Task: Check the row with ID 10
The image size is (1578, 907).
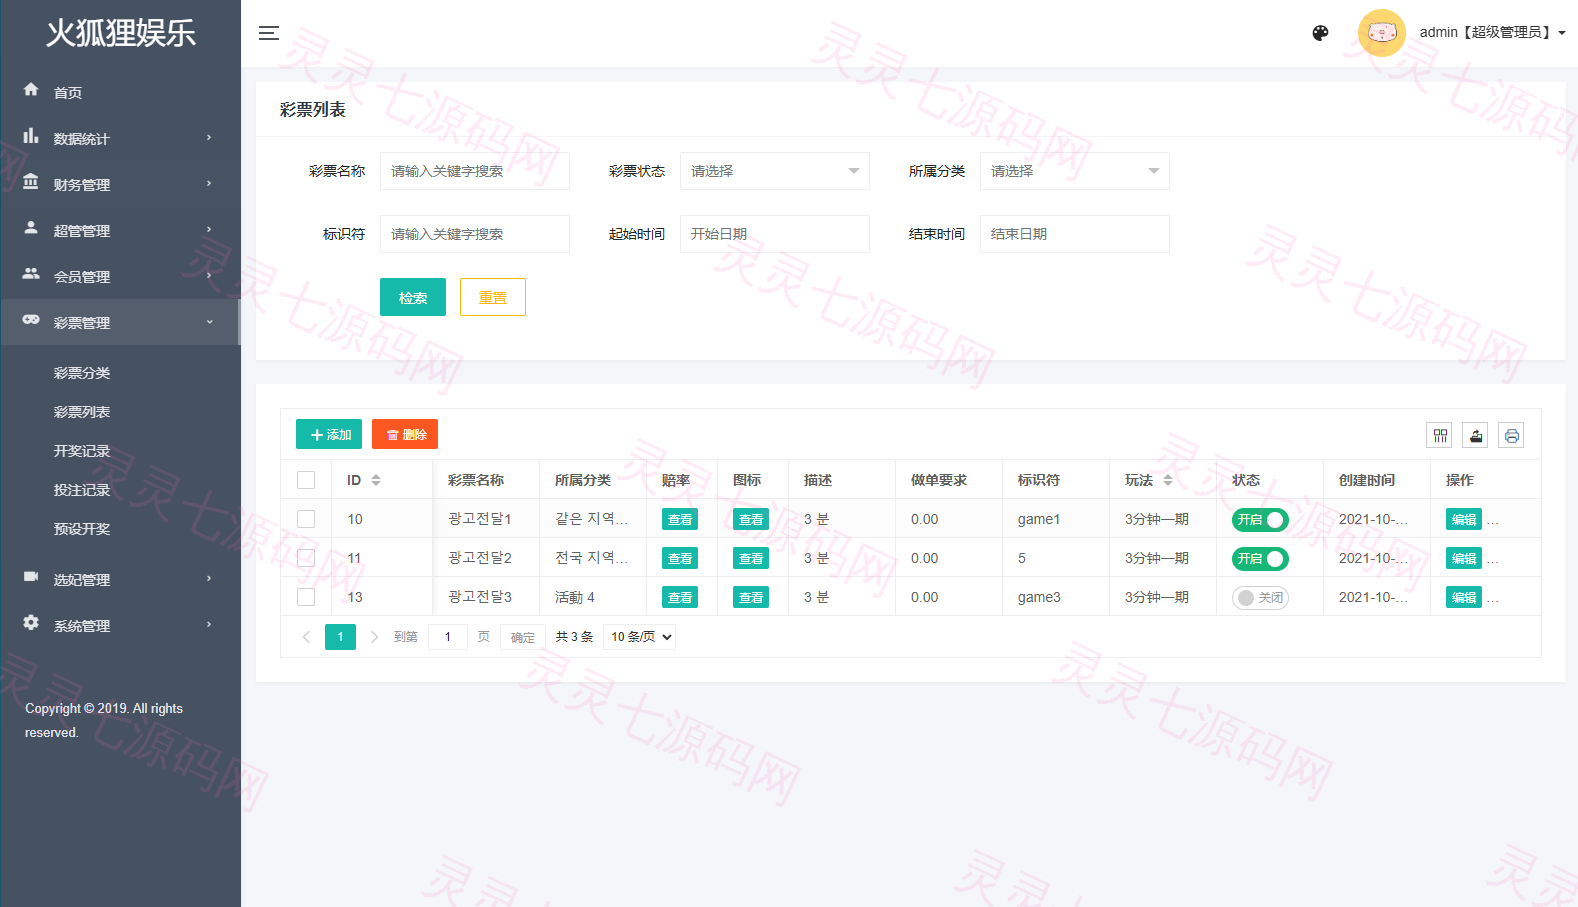Action: [x=306, y=519]
